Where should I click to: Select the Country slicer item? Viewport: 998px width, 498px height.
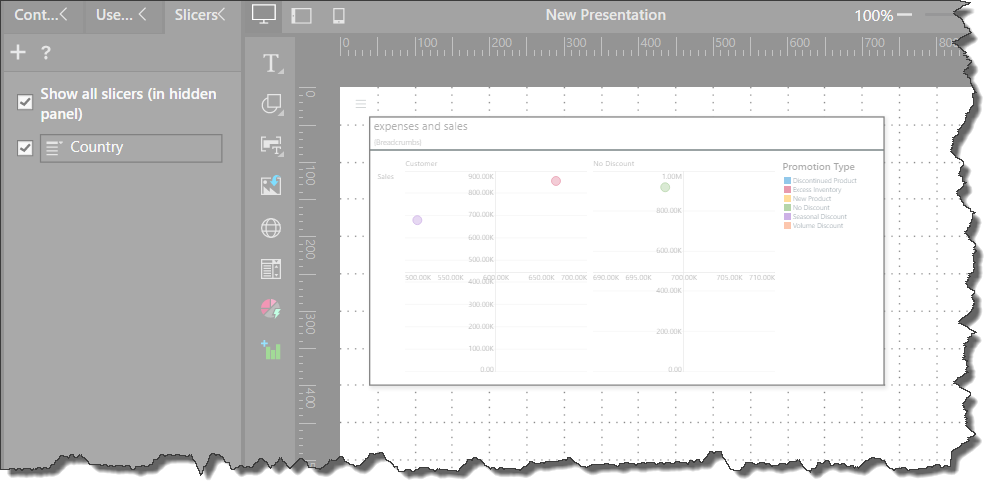click(131, 148)
